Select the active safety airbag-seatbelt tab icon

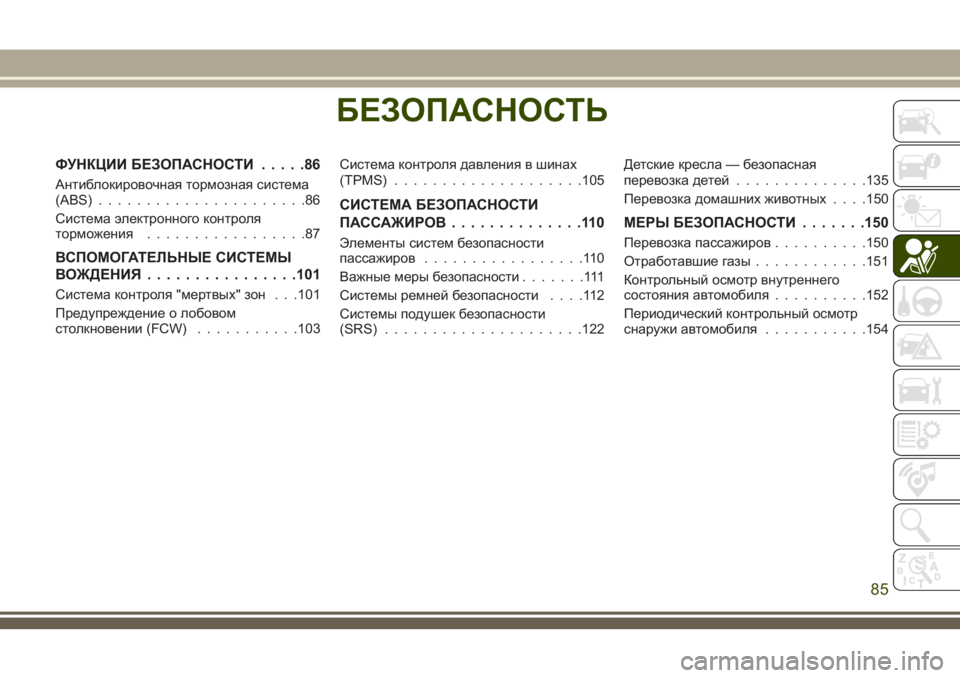[x=926, y=255]
